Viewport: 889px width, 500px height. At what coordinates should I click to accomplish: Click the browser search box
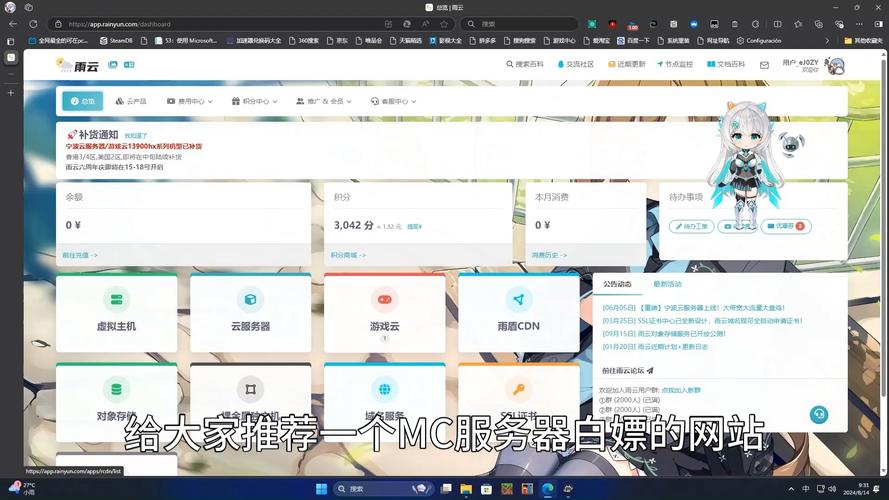tap(519, 24)
